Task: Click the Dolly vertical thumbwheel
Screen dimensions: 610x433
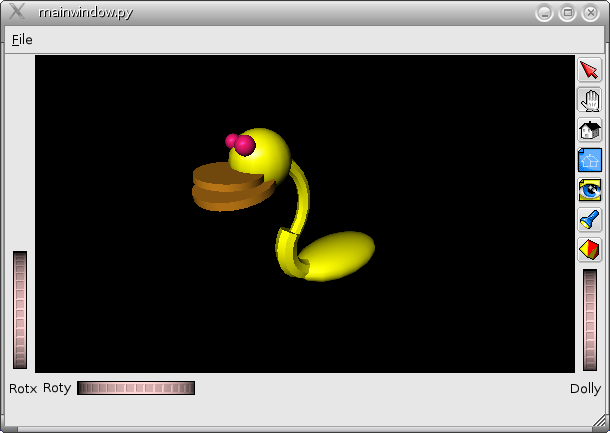Action: 590,320
